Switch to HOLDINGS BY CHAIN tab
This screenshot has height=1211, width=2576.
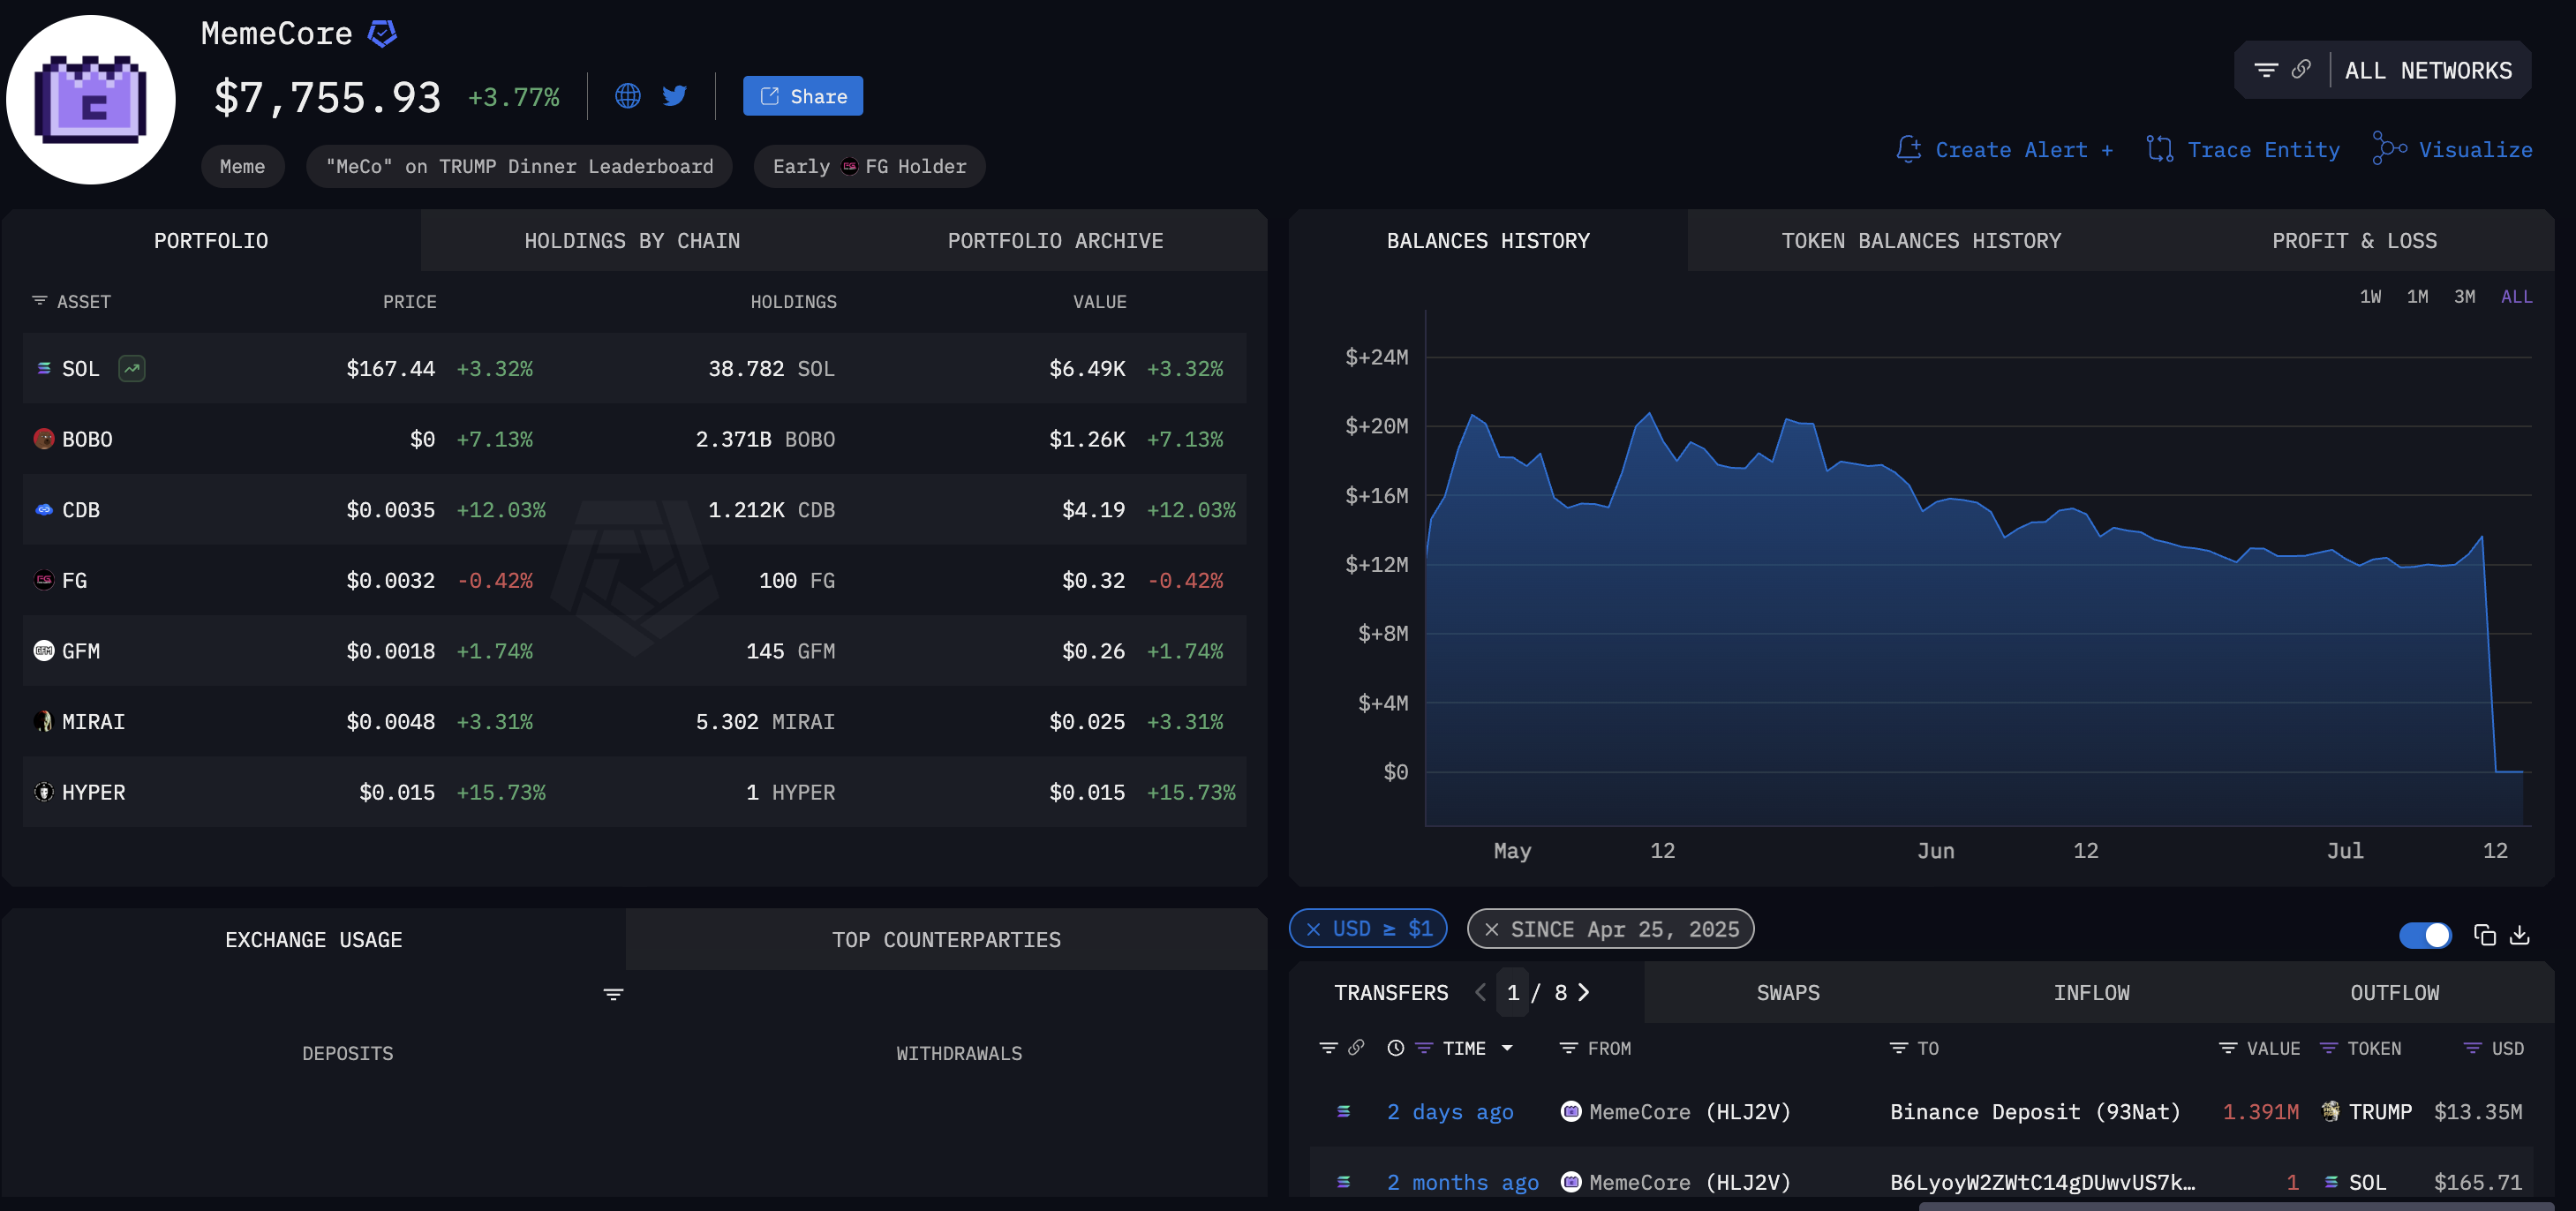click(632, 241)
